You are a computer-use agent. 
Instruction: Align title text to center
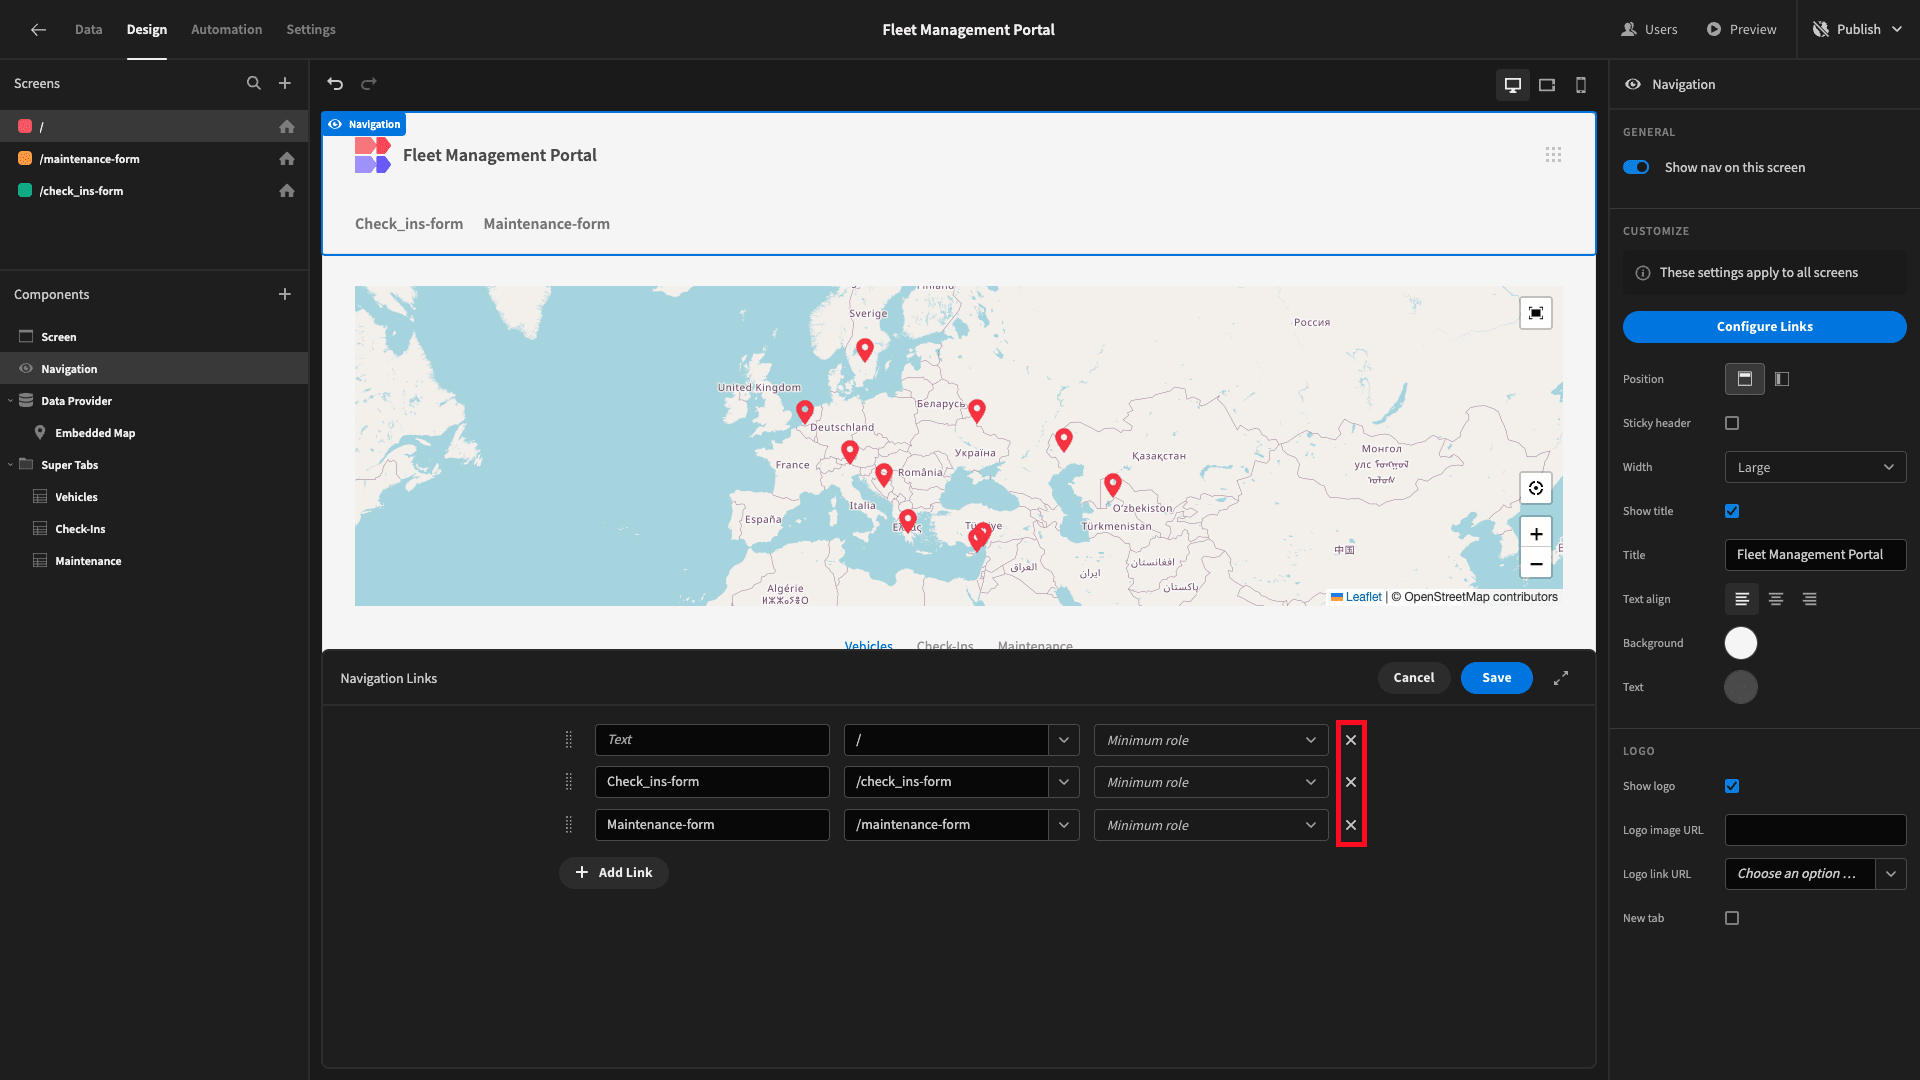[1776, 599]
